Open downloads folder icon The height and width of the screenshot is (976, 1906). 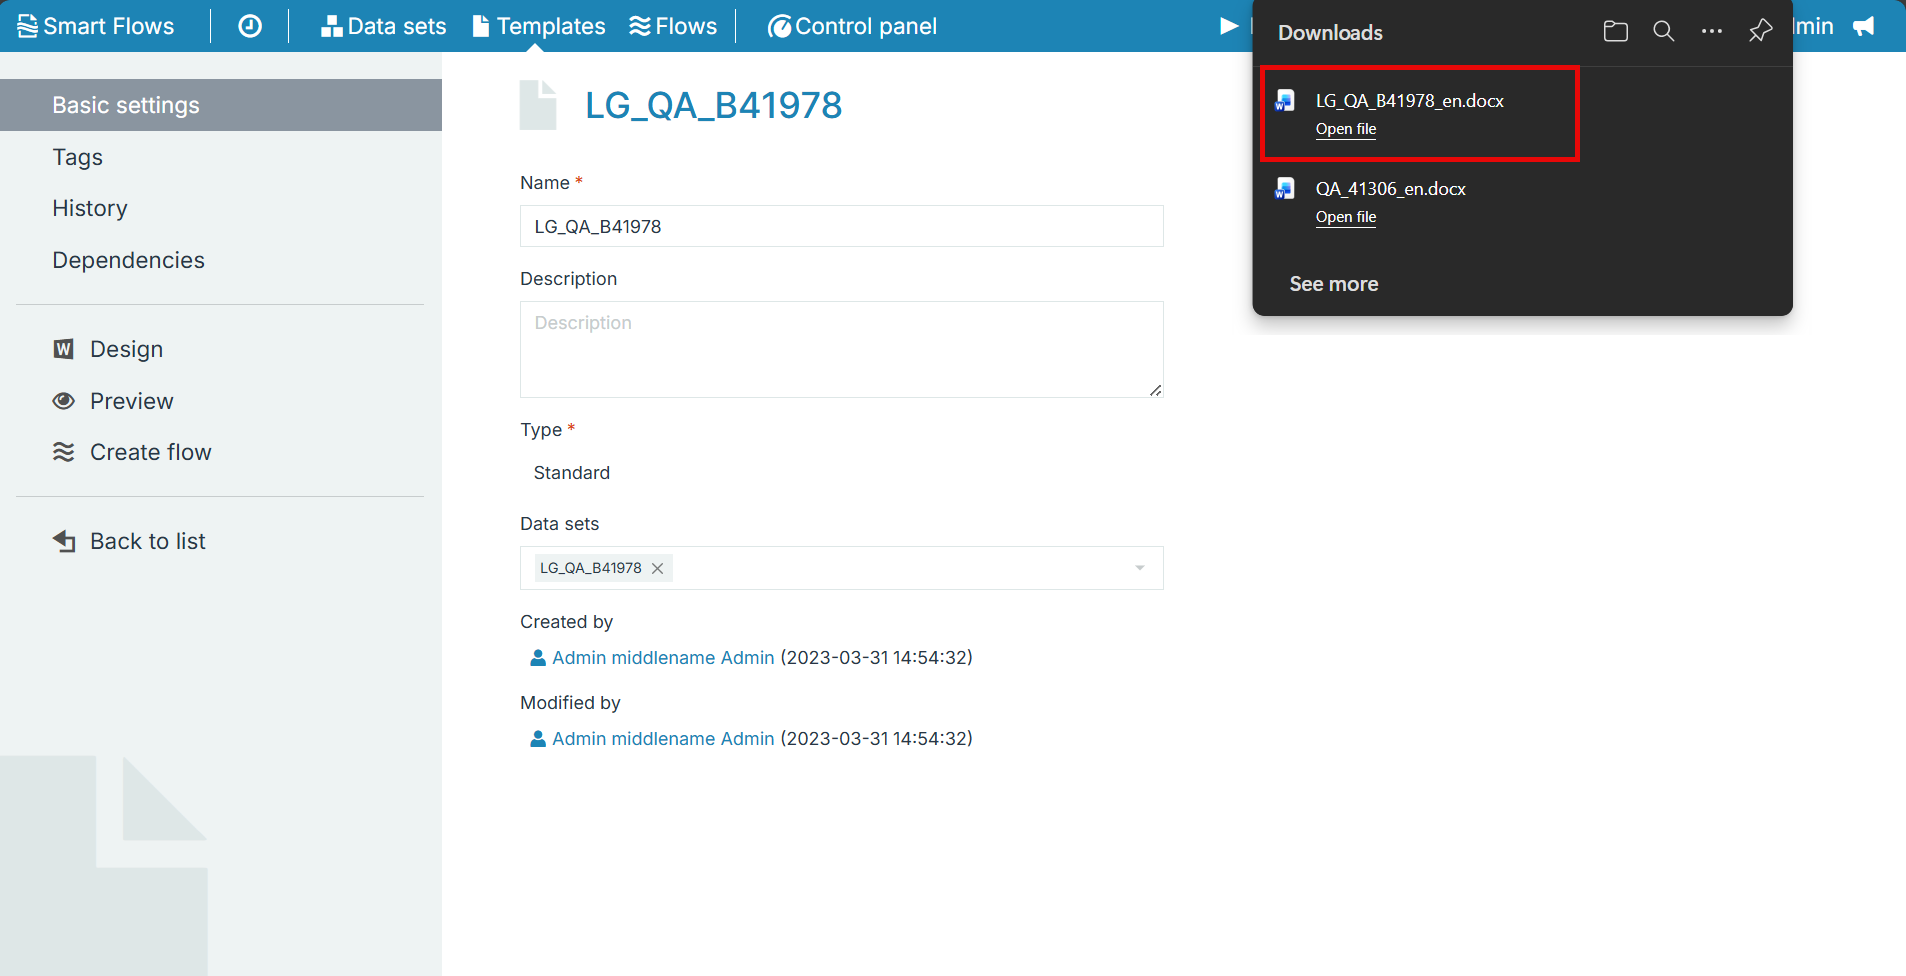1615,32
